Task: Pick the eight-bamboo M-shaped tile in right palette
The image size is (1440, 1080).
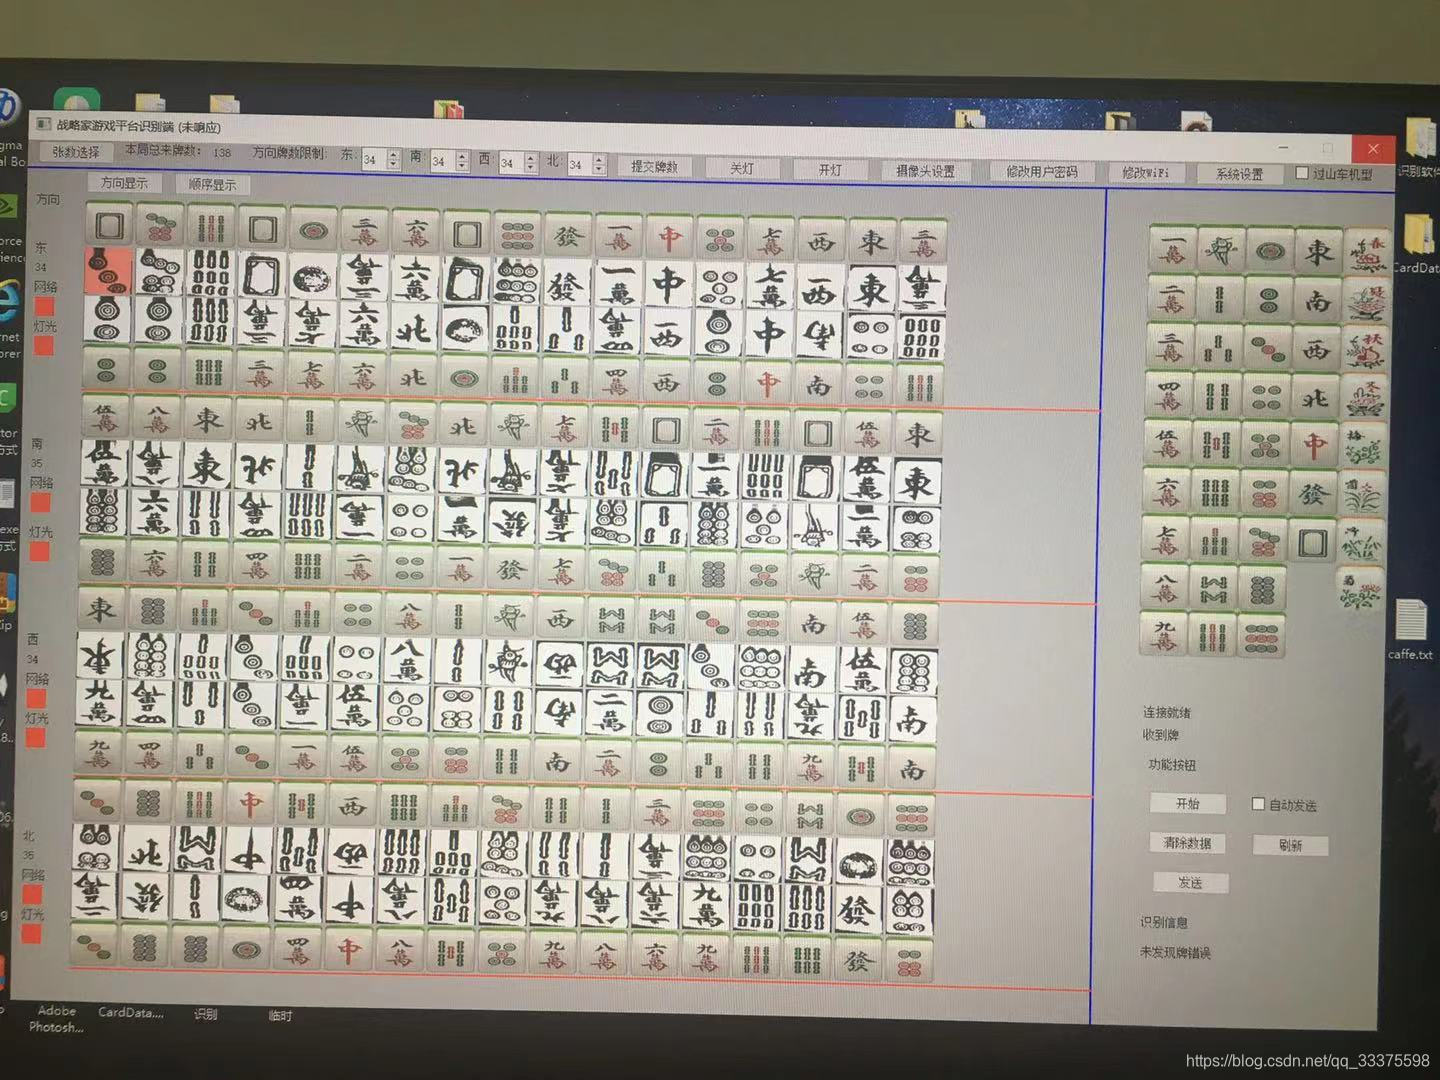Action: (x=1213, y=588)
